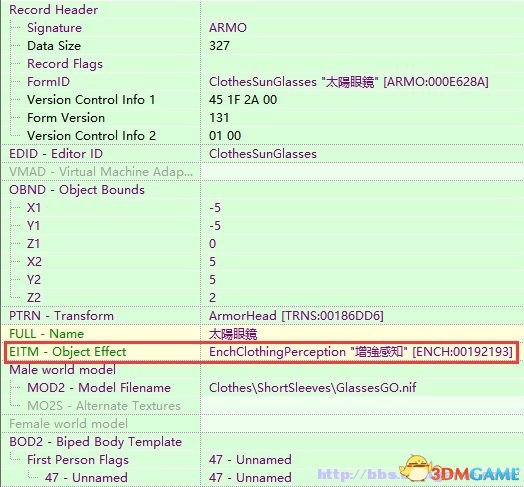
Task: Click PTRN Transform ArmorHead reference
Action: (x=296, y=316)
